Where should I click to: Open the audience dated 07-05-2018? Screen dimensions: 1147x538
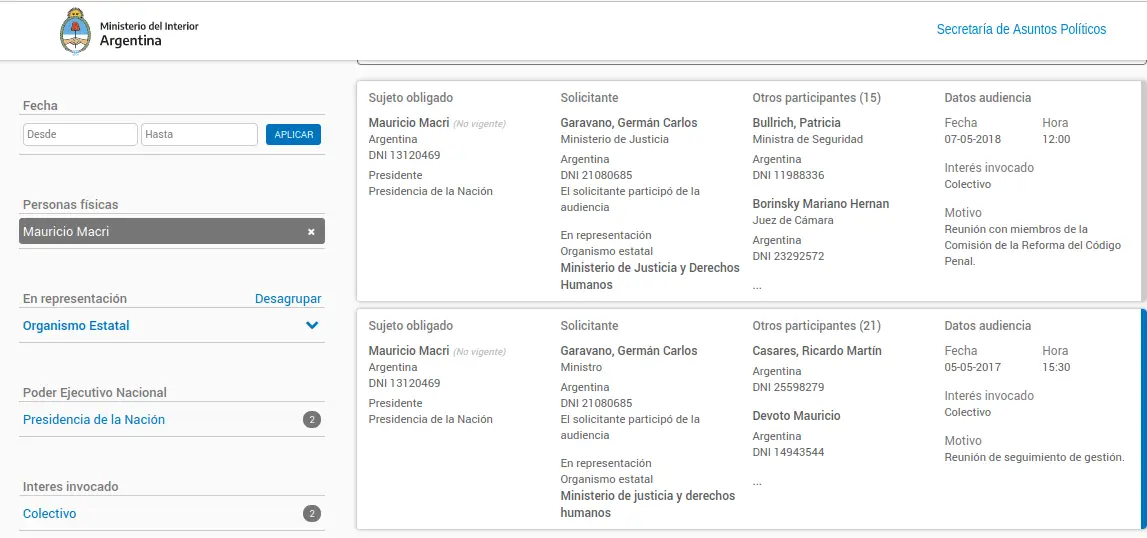[x=748, y=191]
